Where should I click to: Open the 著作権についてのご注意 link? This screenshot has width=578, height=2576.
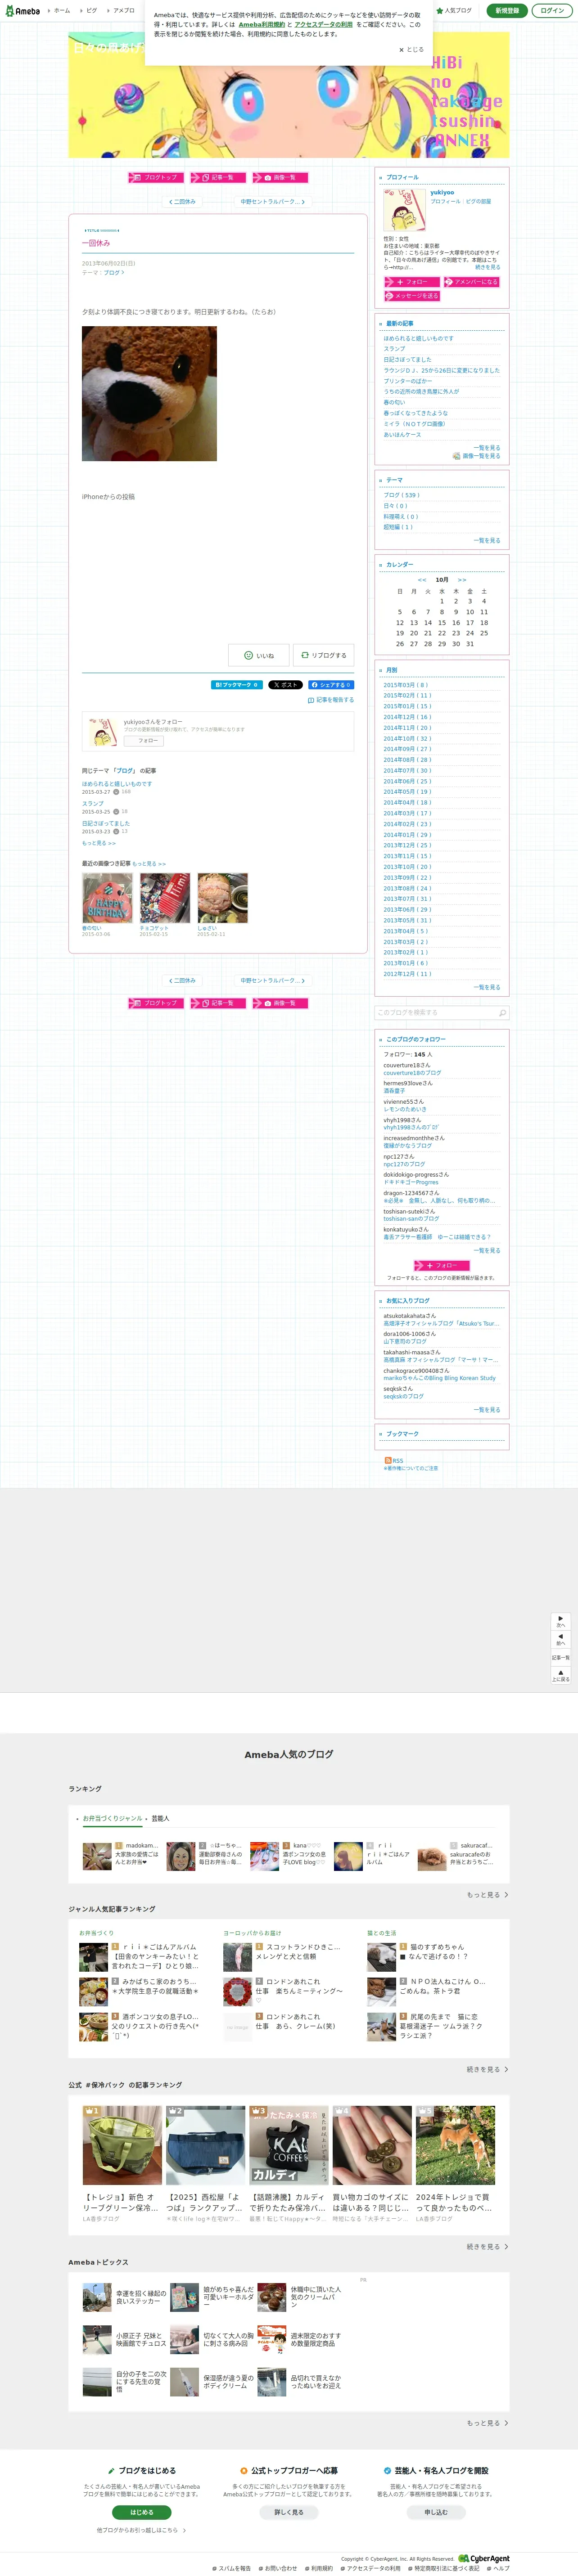click(x=411, y=1468)
